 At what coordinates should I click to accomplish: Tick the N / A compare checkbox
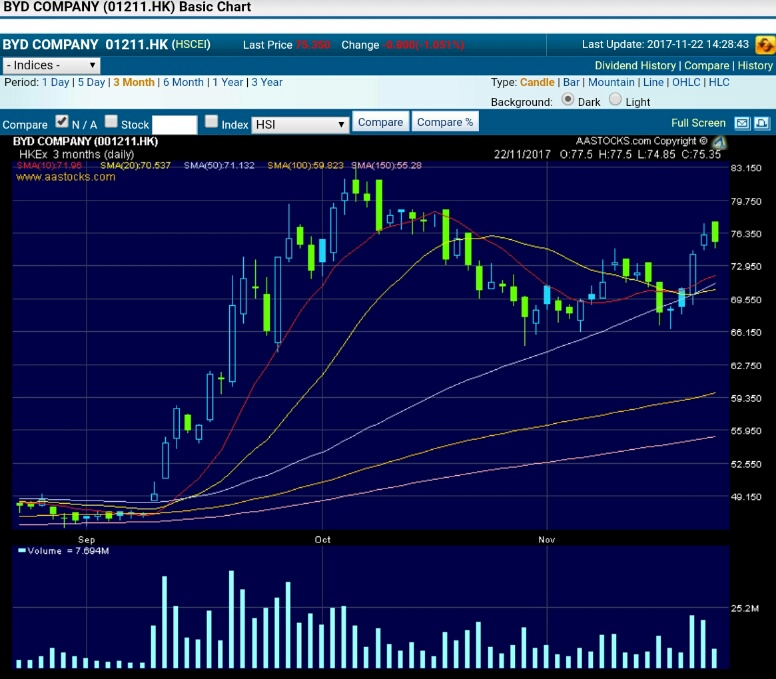62,121
